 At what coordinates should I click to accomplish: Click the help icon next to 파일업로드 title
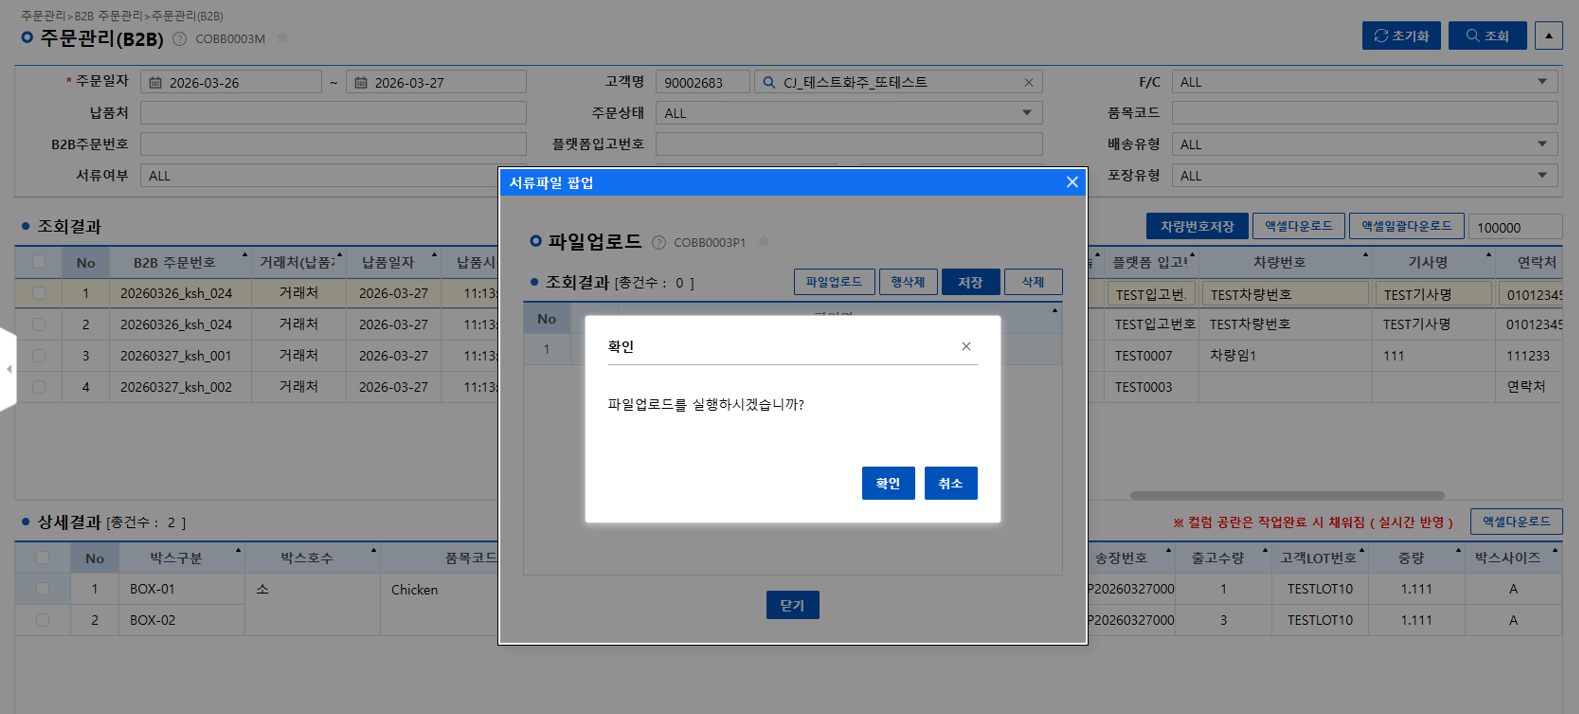pyautogui.click(x=658, y=242)
